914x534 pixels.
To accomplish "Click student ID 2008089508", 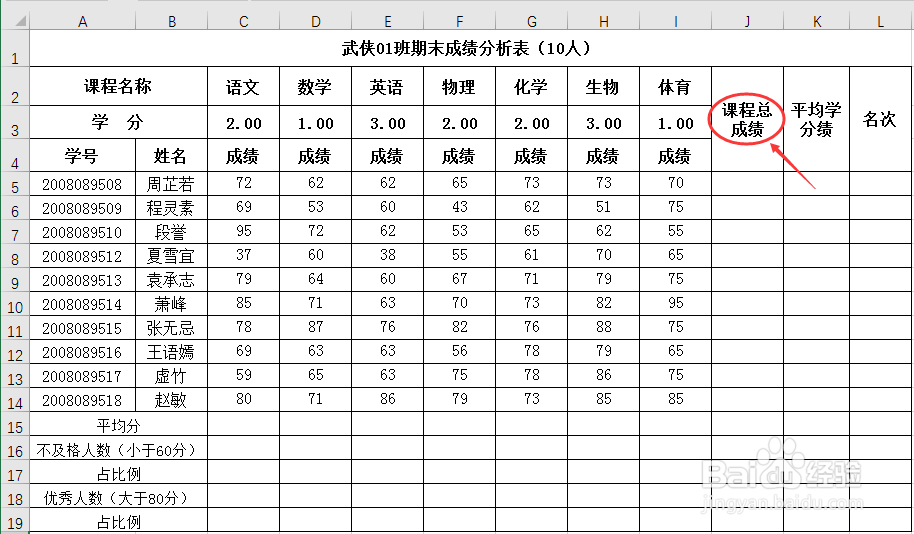I will [82, 184].
